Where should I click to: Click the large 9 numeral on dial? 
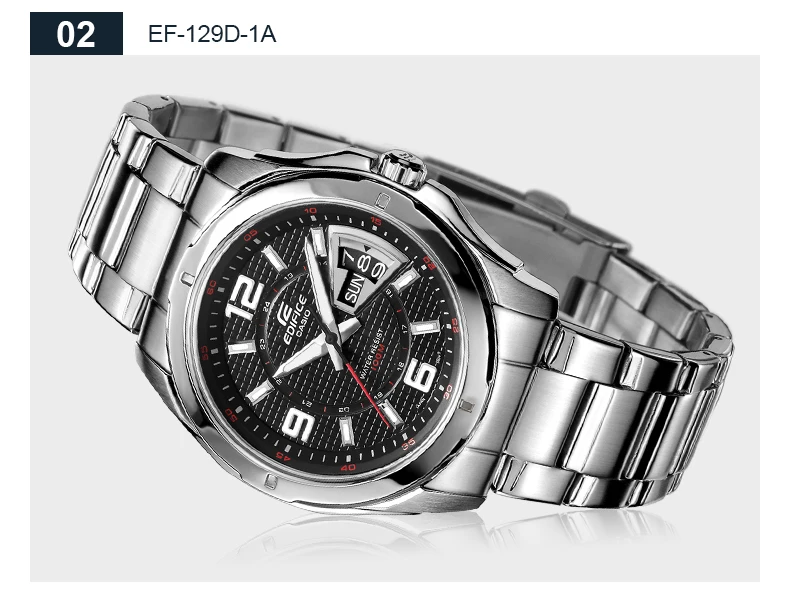(x=299, y=424)
